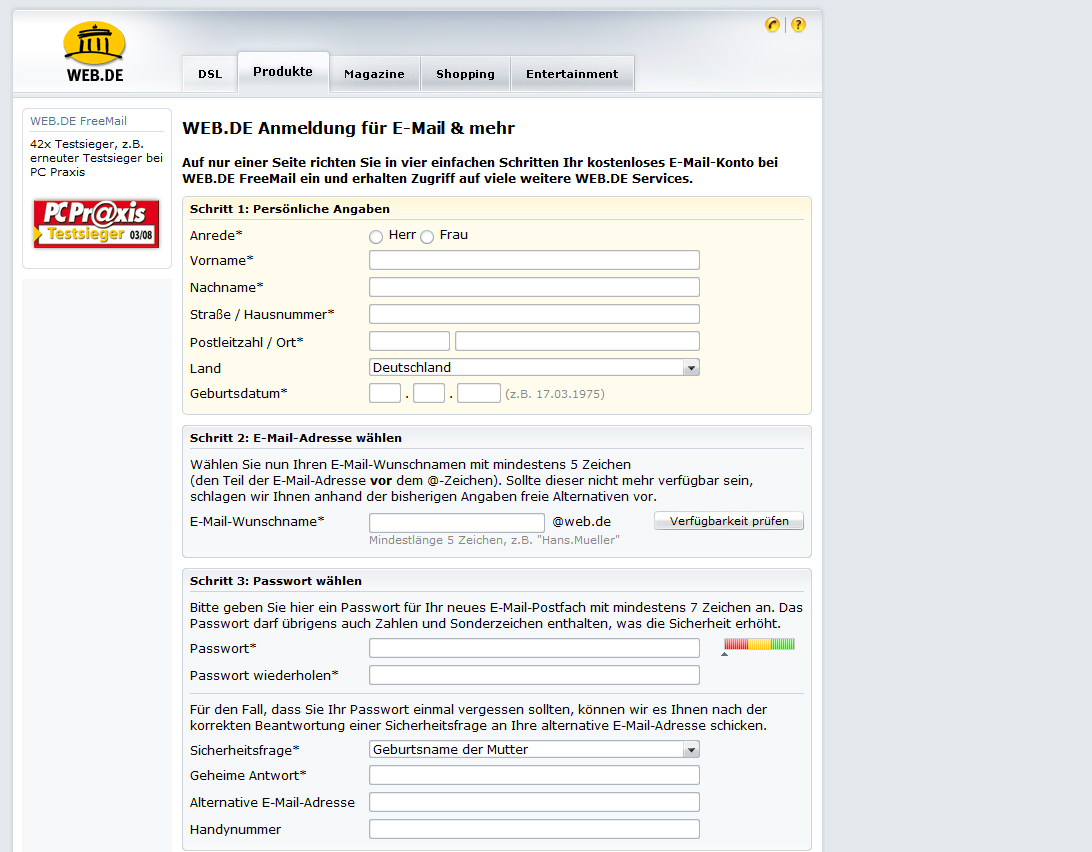
Task: Focus the birth day field
Action: point(385,394)
